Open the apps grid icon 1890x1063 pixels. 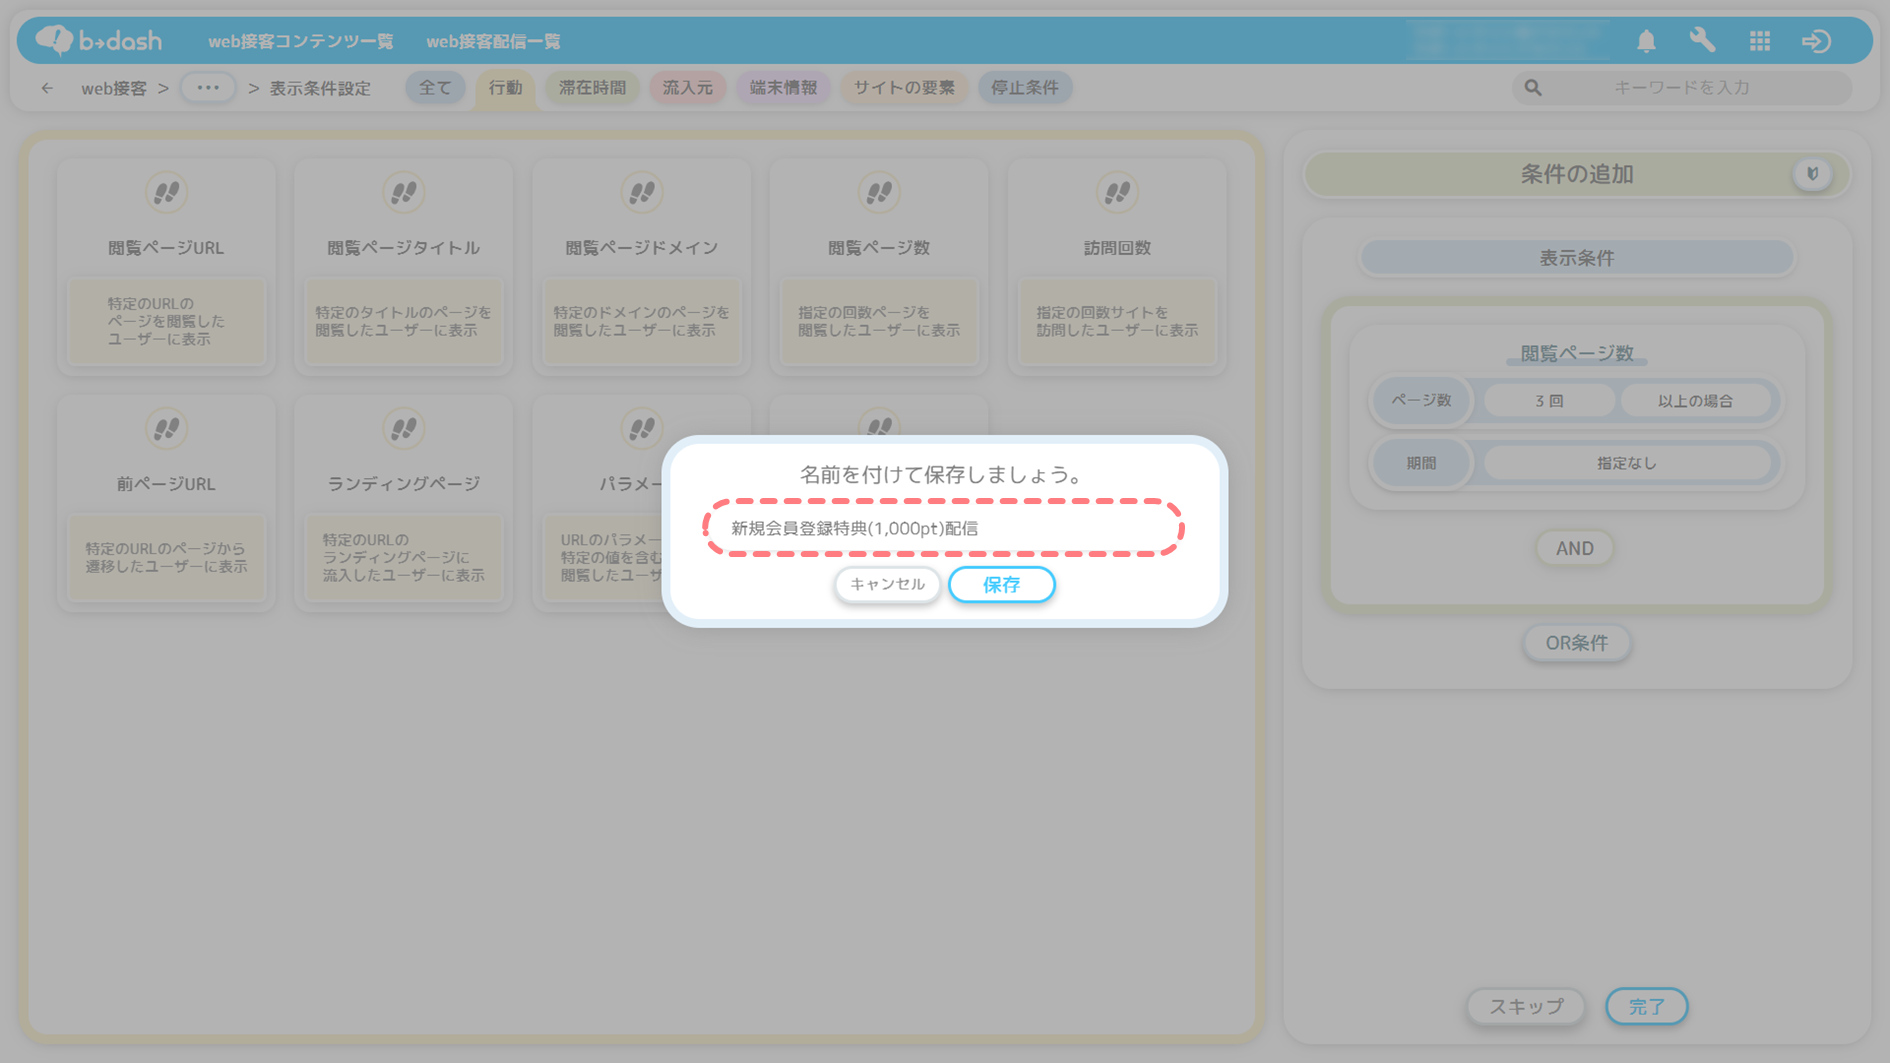[x=1760, y=41]
